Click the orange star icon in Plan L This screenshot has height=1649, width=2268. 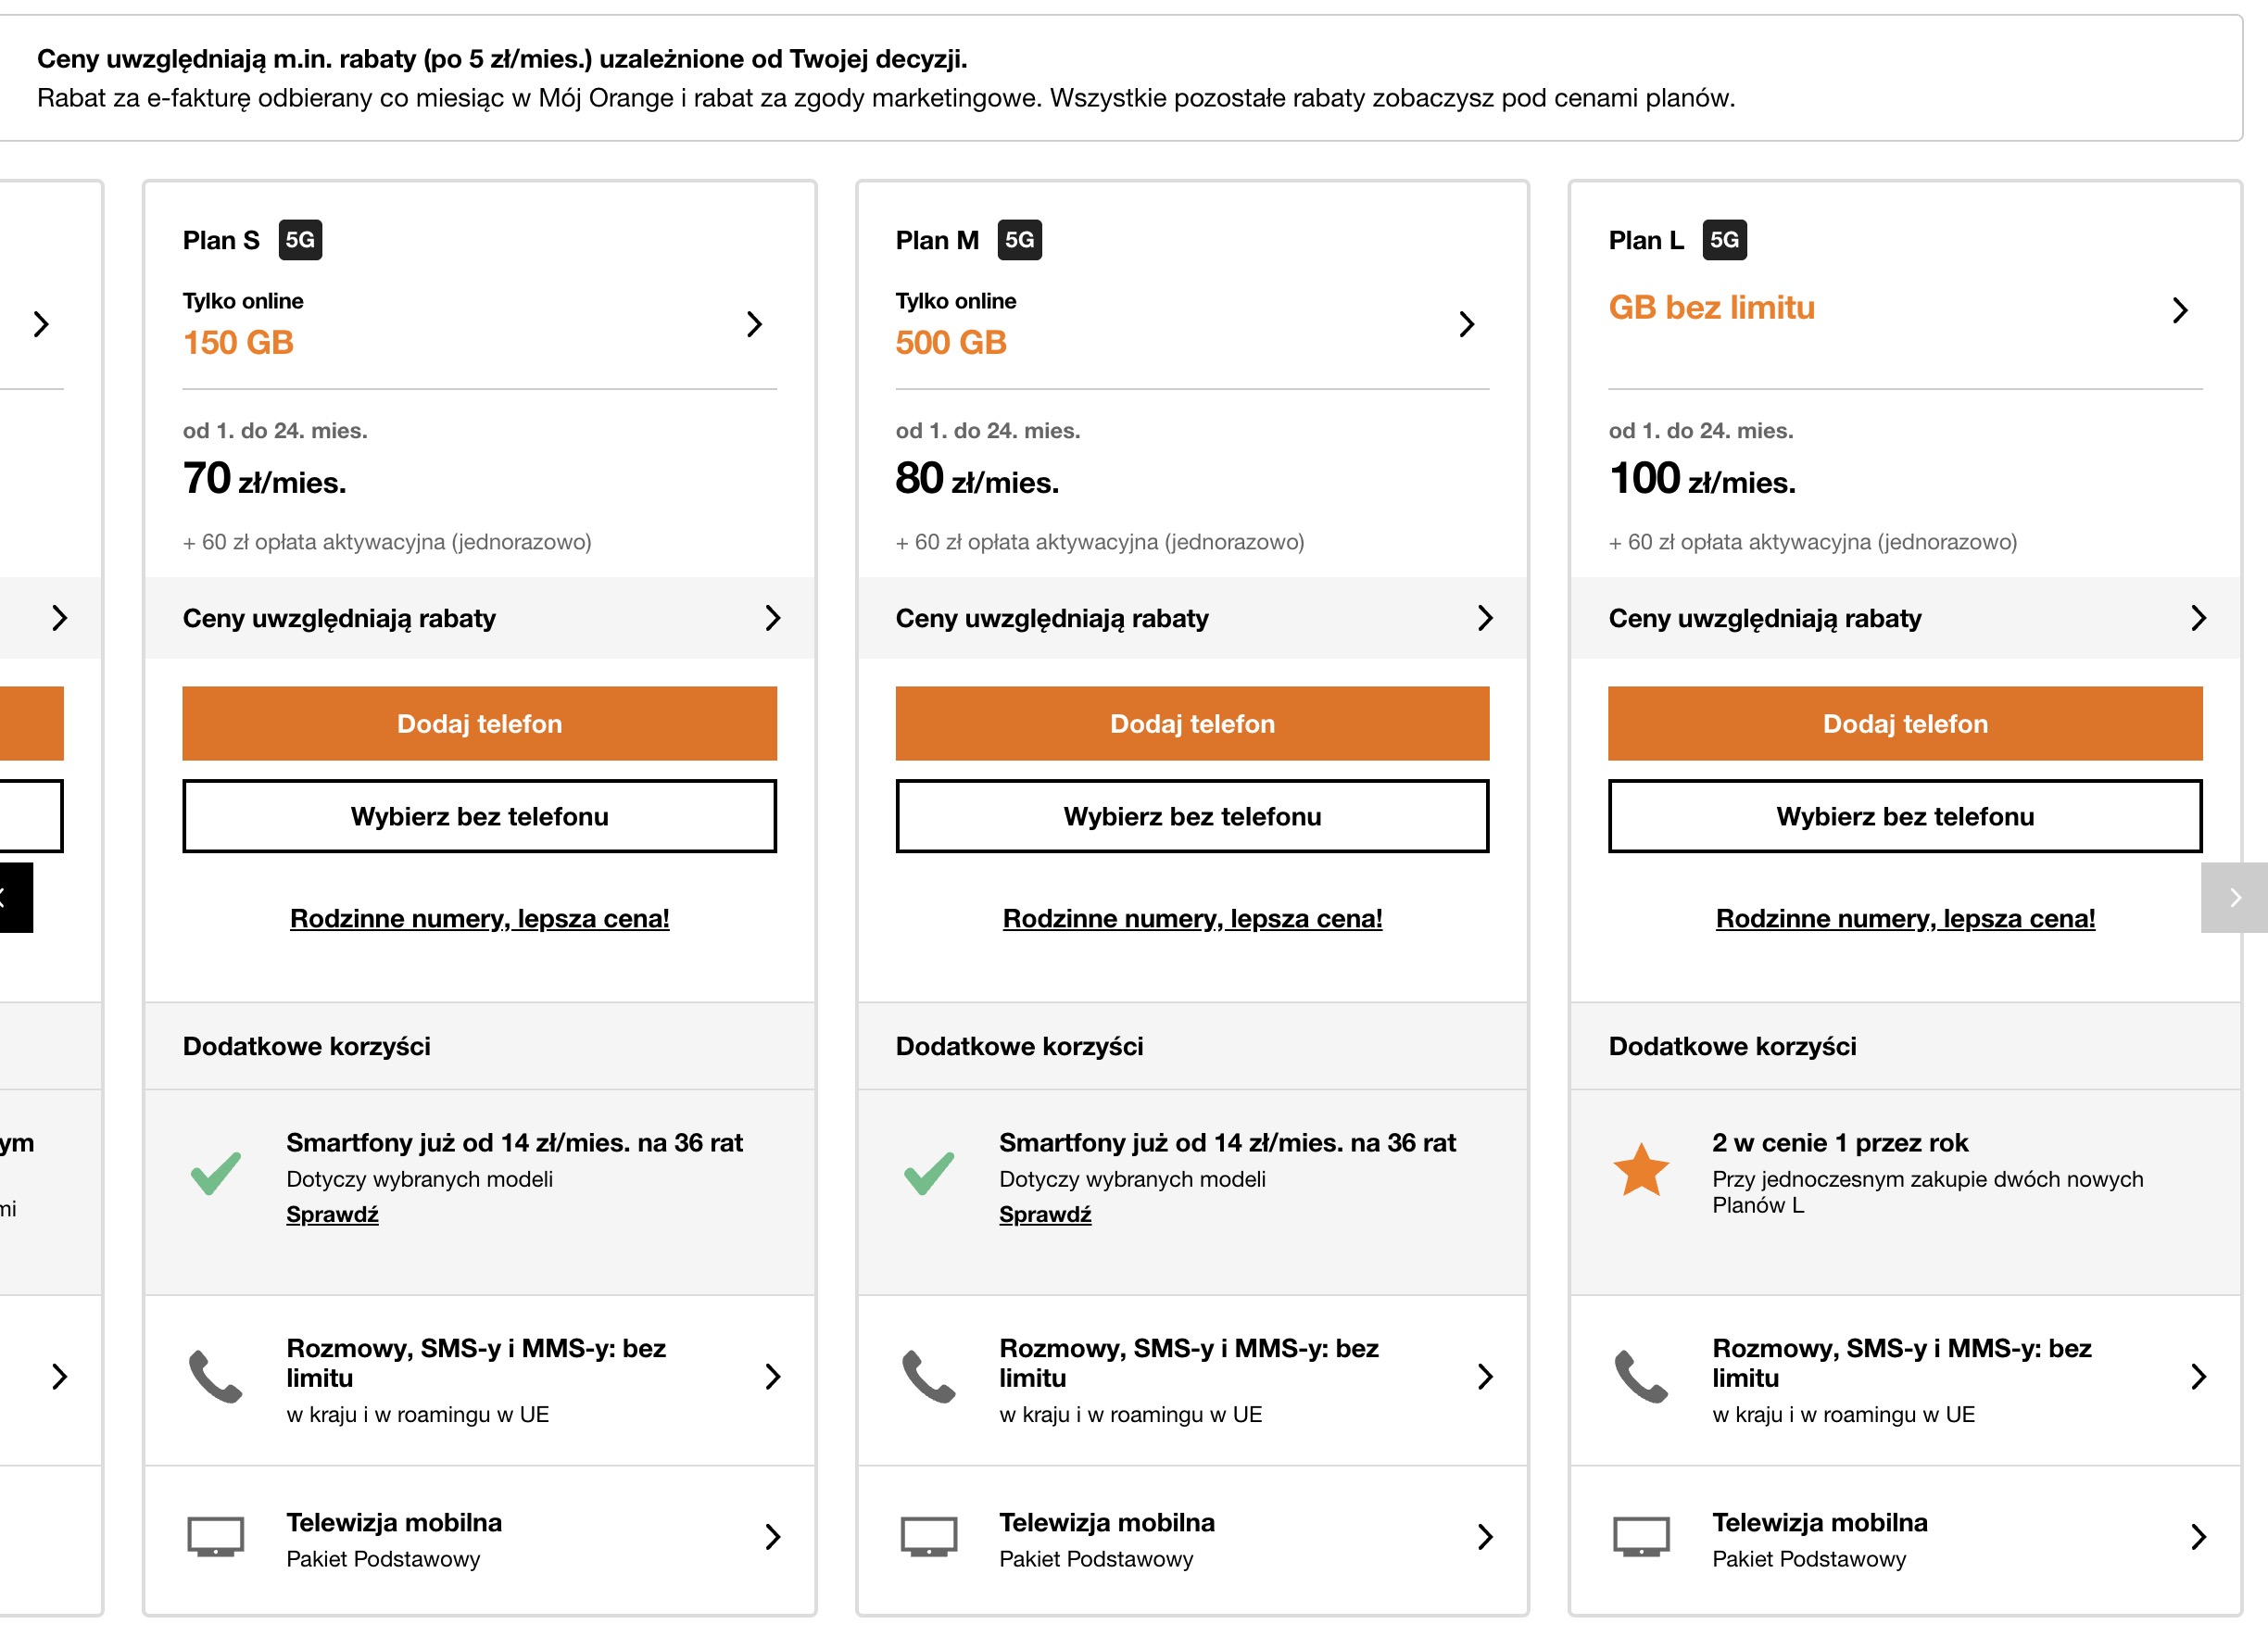(1641, 1169)
